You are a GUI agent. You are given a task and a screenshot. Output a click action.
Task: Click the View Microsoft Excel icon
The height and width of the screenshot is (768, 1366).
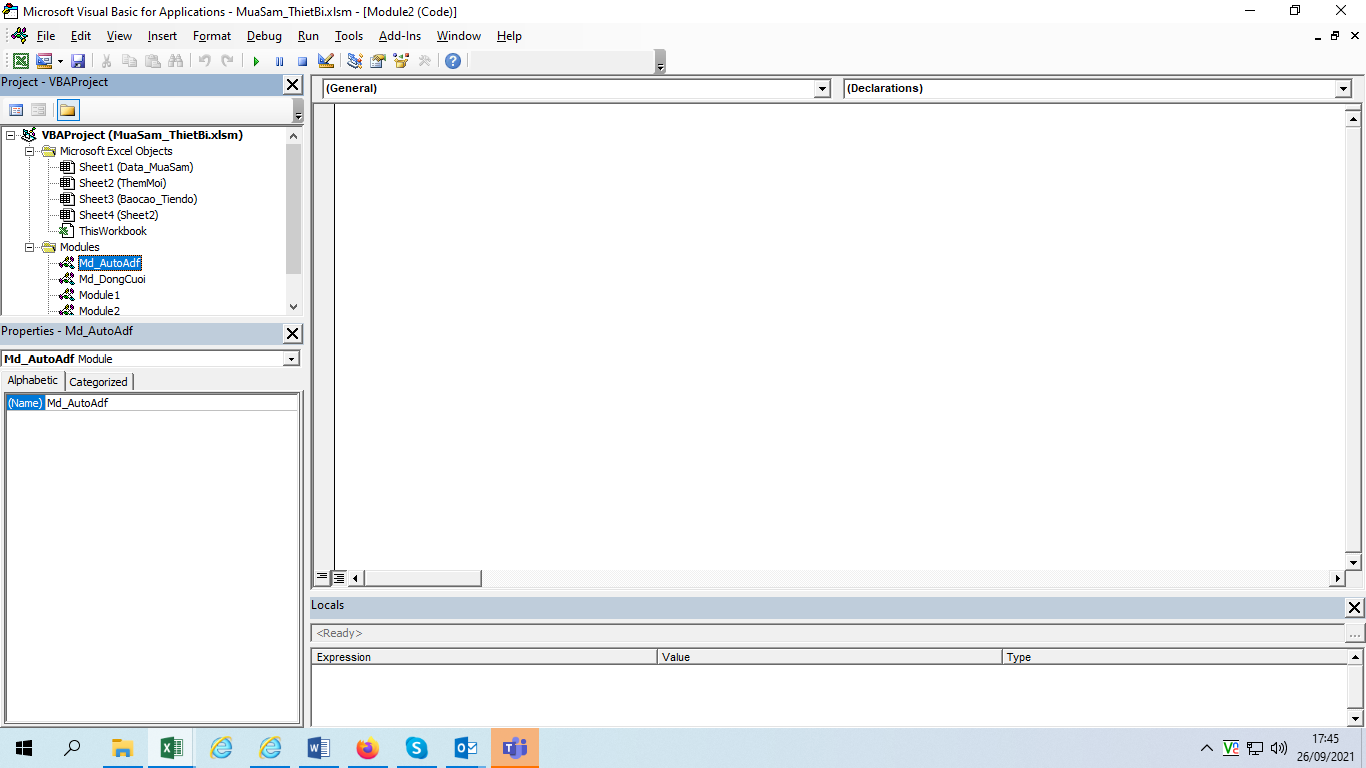pos(21,61)
